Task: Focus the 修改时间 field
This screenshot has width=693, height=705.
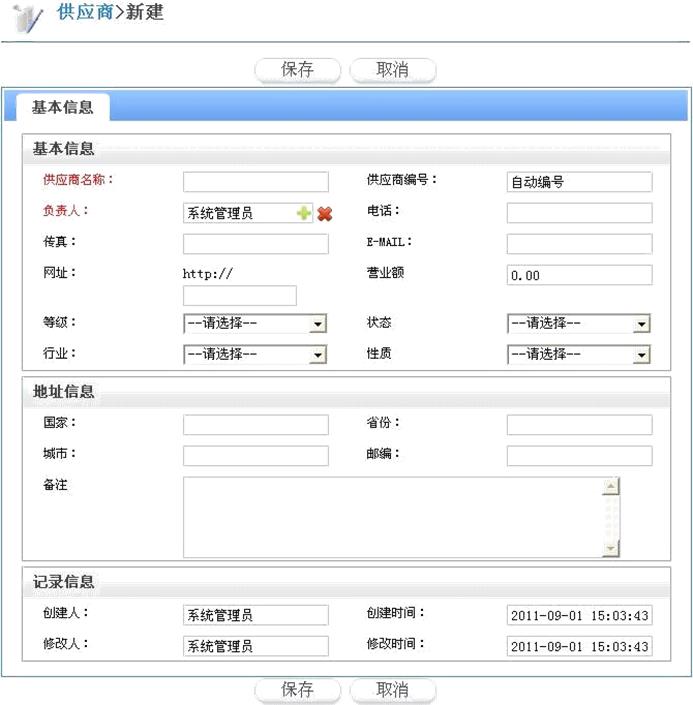Action: (x=579, y=646)
